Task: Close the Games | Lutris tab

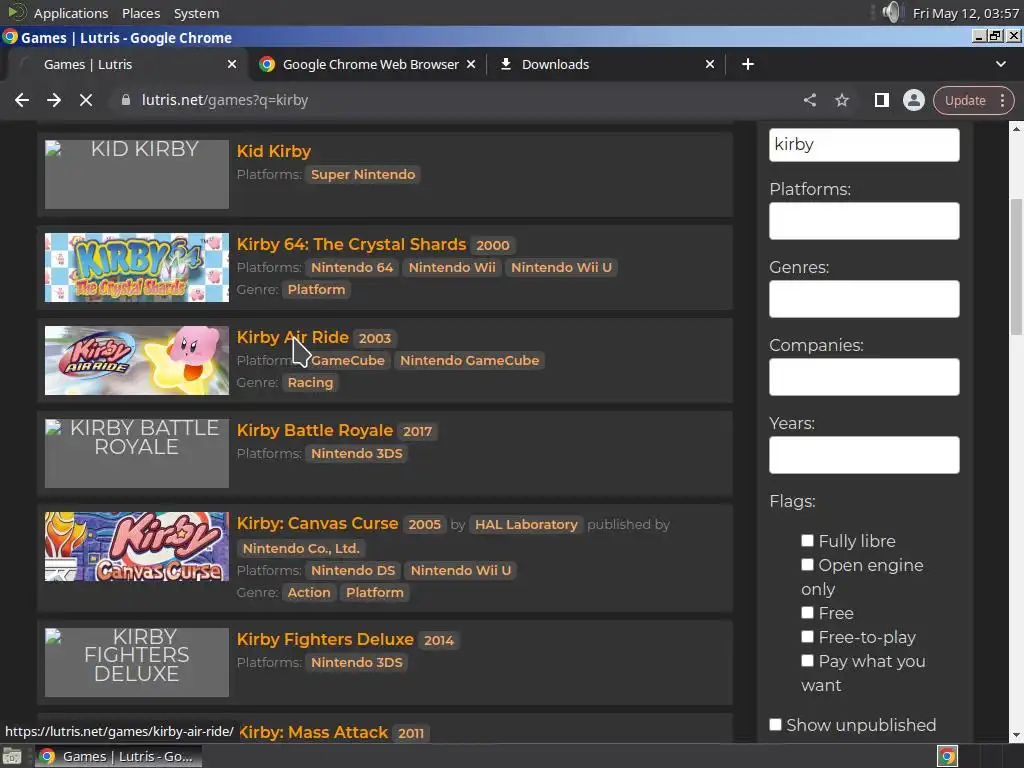Action: pos(232,64)
